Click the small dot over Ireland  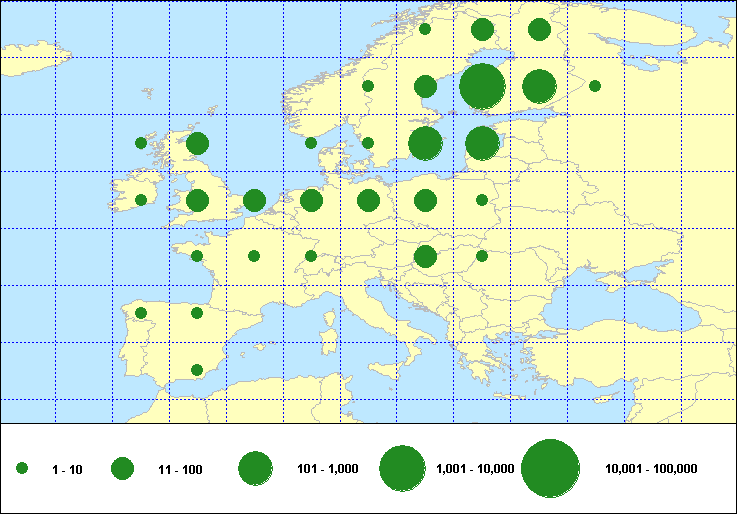point(141,200)
